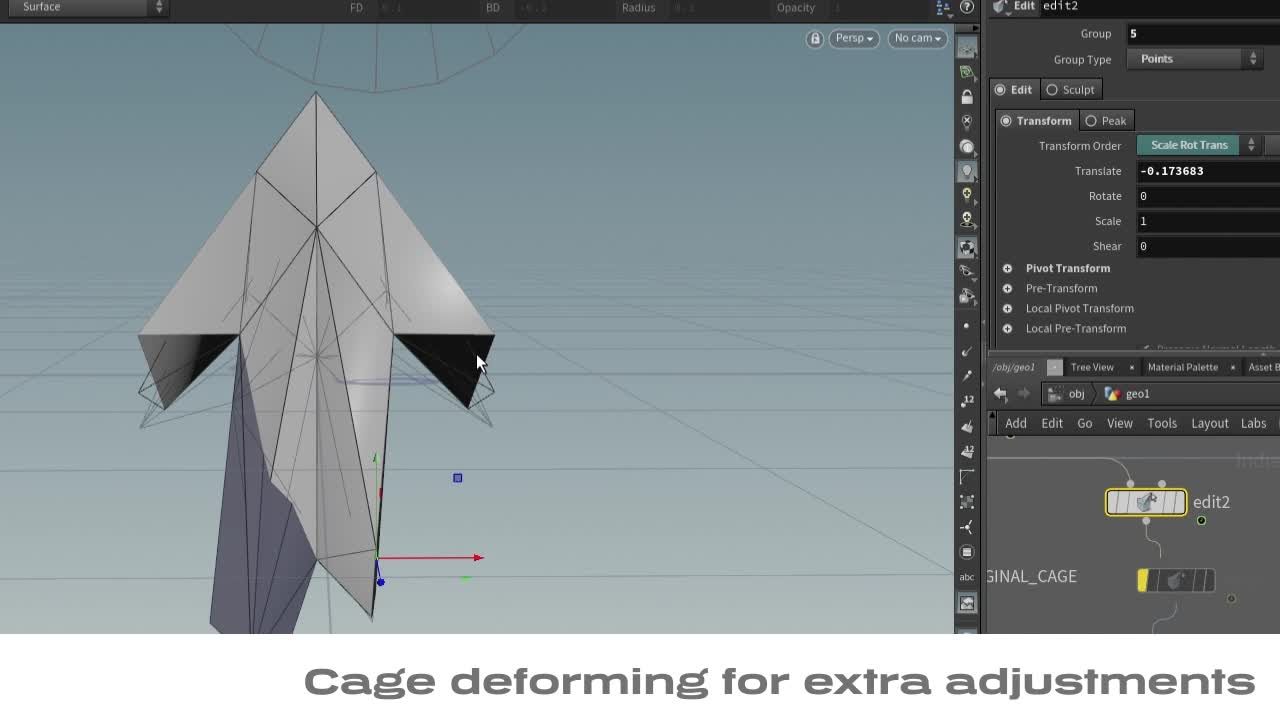Toggle display point normals icon
1280x720 pixels.
[x=967, y=351]
